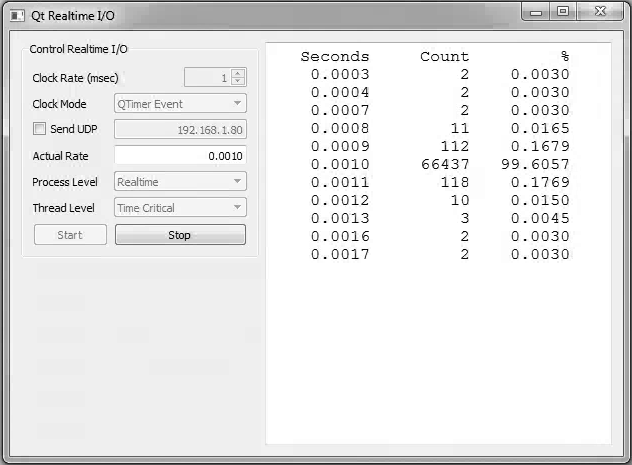Decrease Clock Rate with the down arrow

(238, 81)
